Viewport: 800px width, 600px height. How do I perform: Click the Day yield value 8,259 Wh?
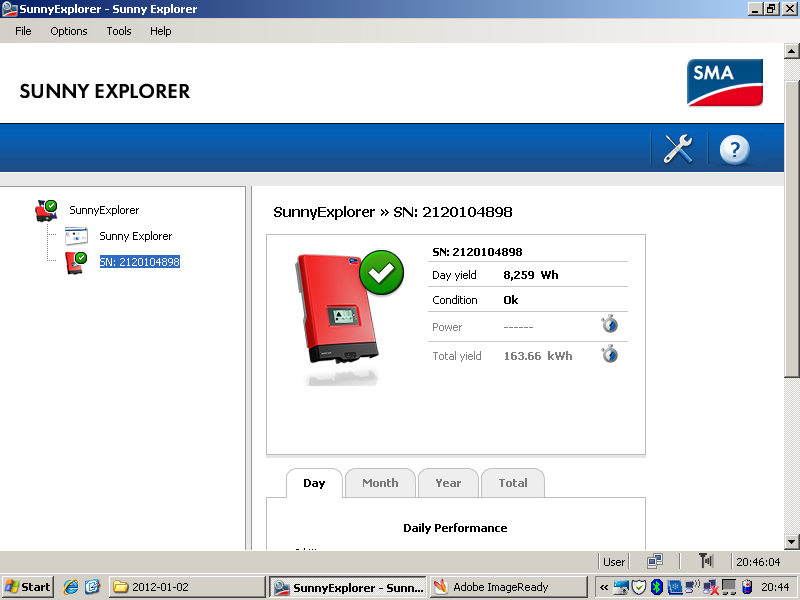click(x=531, y=275)
